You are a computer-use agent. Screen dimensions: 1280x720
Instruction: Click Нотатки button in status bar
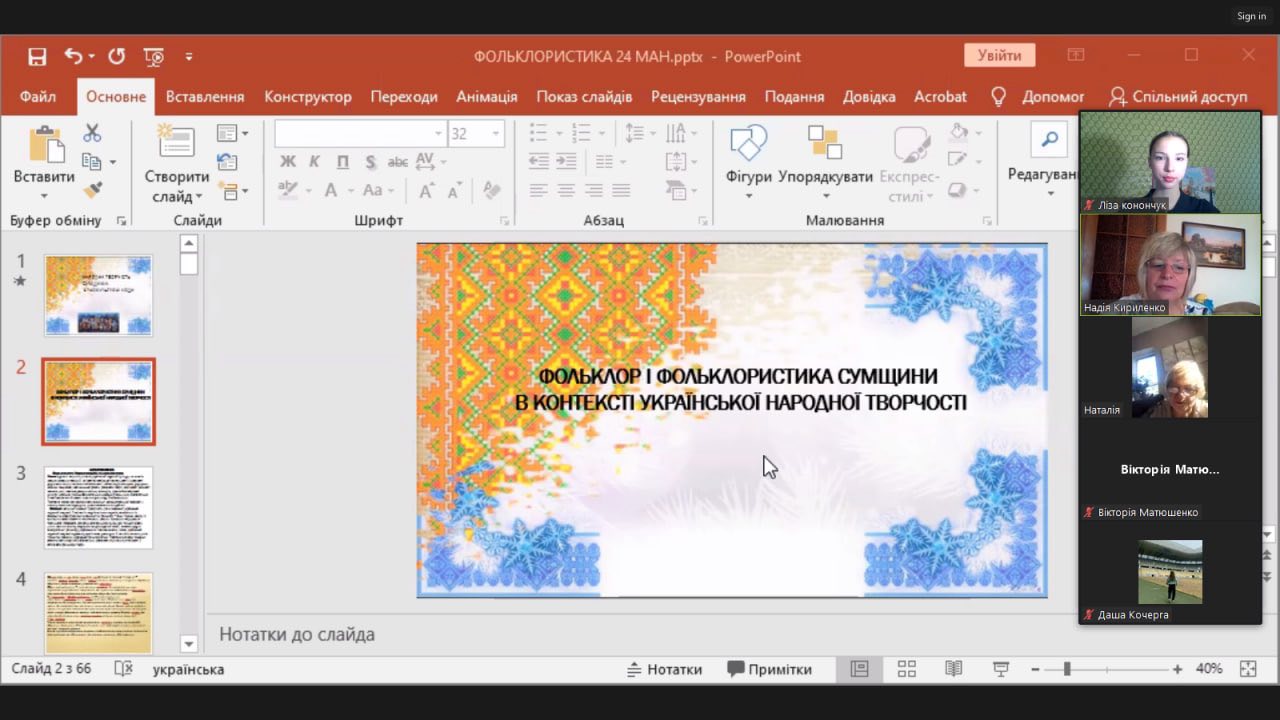click(x=664, y=669)
